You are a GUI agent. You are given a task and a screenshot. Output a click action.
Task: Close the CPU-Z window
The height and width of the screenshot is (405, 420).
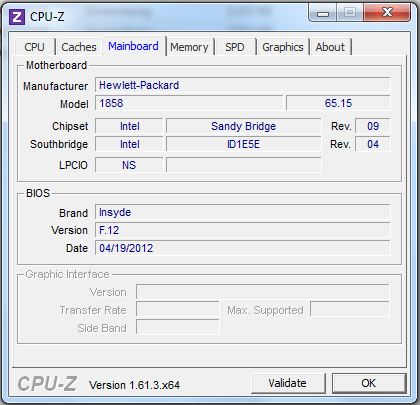click(x=387, y=13)
